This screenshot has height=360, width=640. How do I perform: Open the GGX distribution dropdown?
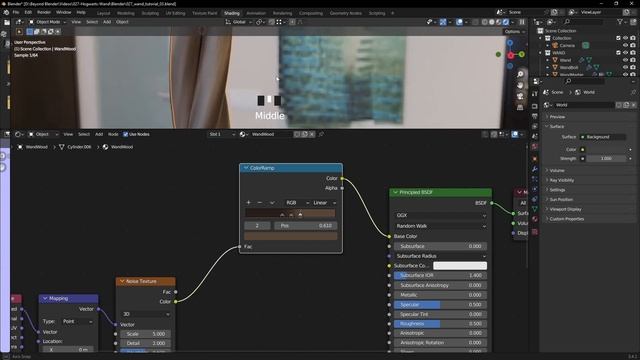(440, 215)
